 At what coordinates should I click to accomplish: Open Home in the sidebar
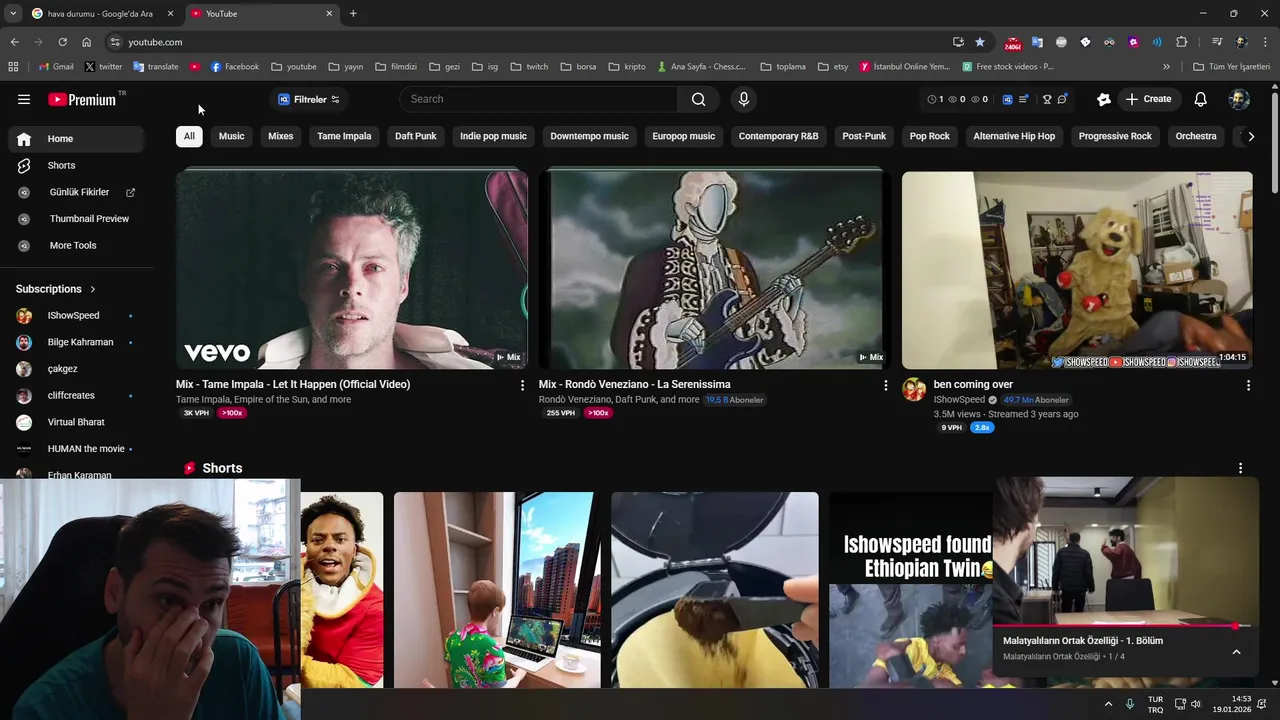pos(76,139)
